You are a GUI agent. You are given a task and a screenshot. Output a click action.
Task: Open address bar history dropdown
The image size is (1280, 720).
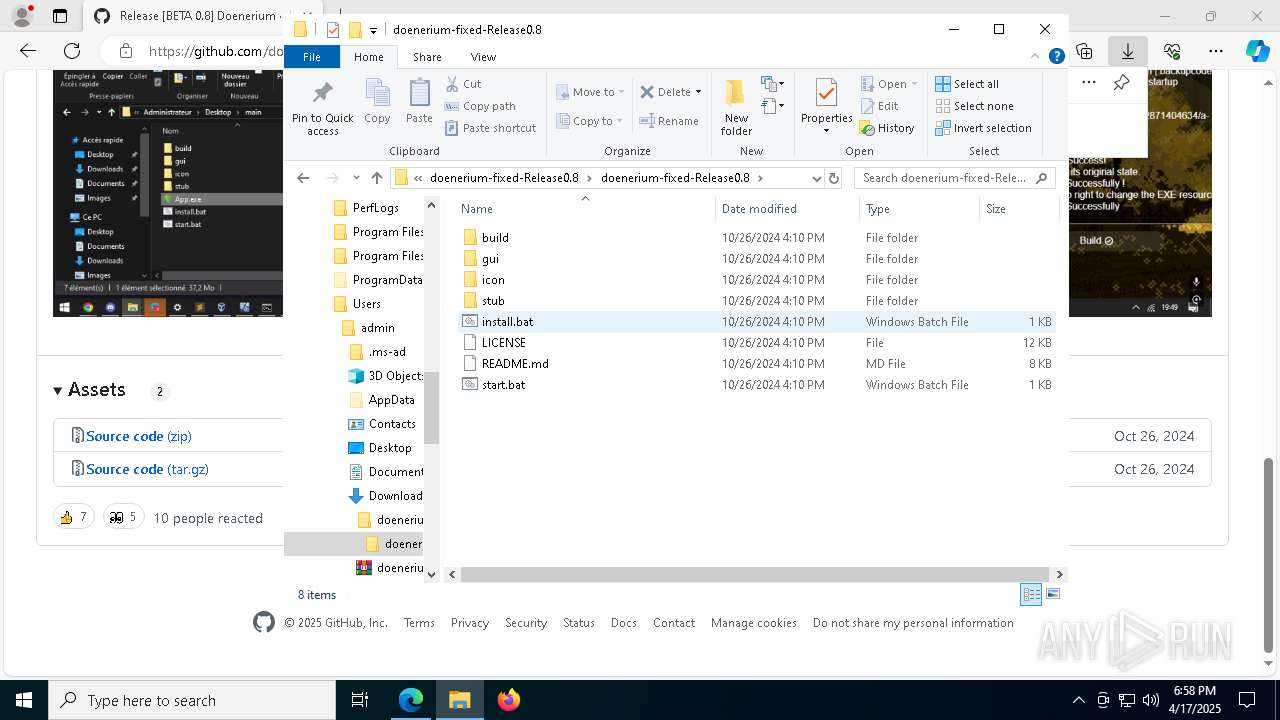pyautogui.click(x=816, y=178)
